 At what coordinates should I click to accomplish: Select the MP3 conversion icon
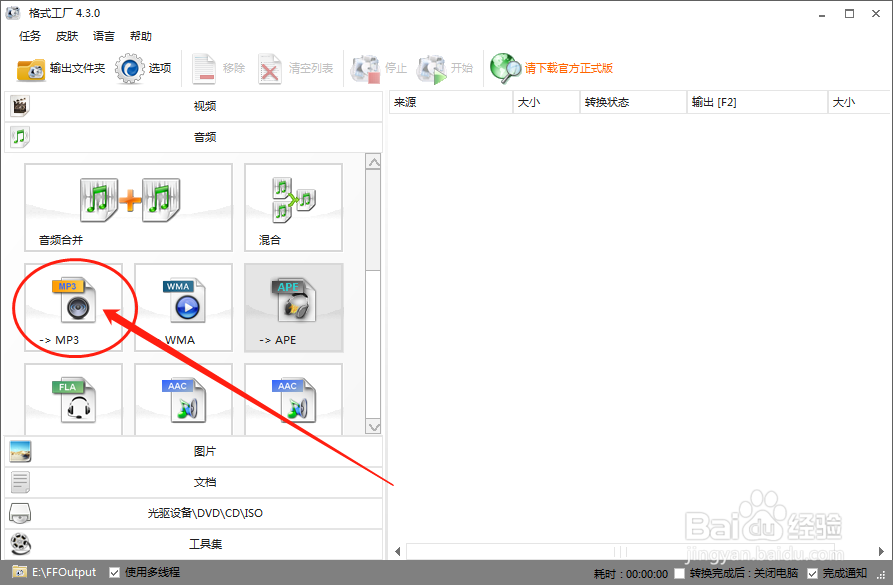[x=74, y=305]
